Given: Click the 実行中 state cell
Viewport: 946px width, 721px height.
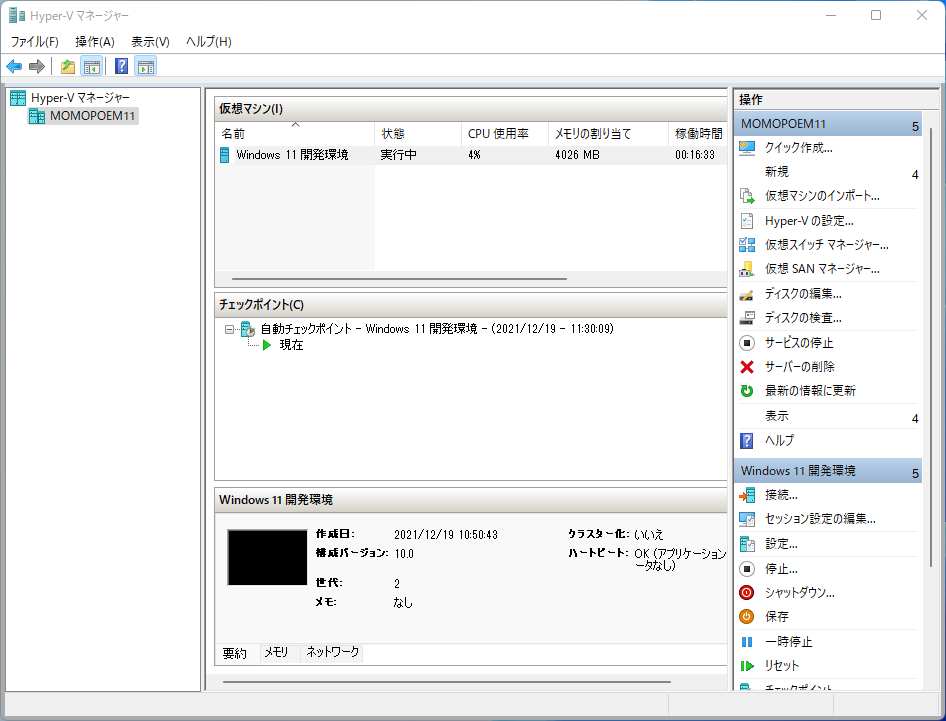Looking at the screenshot, I should click(398, 155).
